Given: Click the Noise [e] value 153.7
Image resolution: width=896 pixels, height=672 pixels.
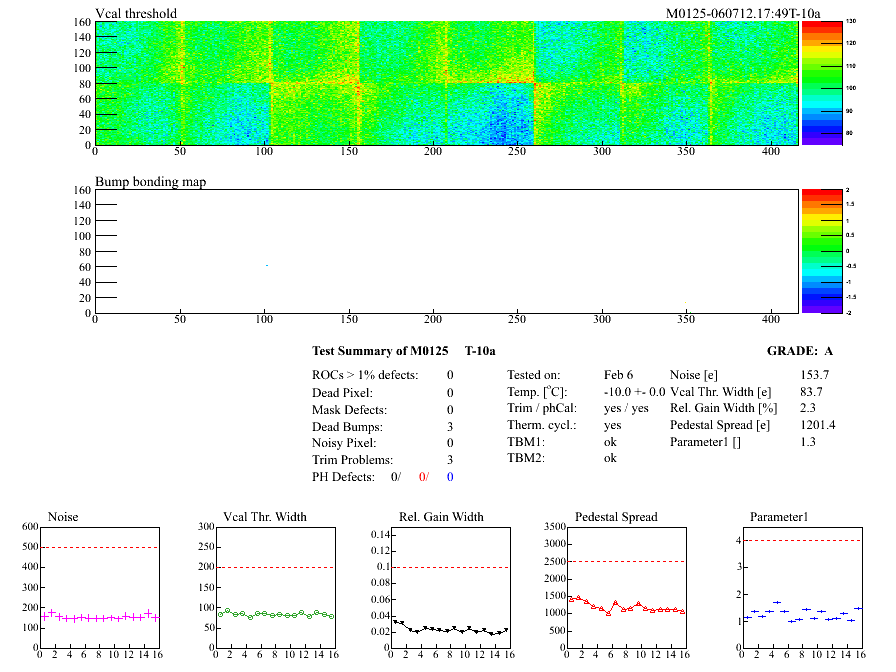Looking at the screenshot, I should [x=815, y=375].
